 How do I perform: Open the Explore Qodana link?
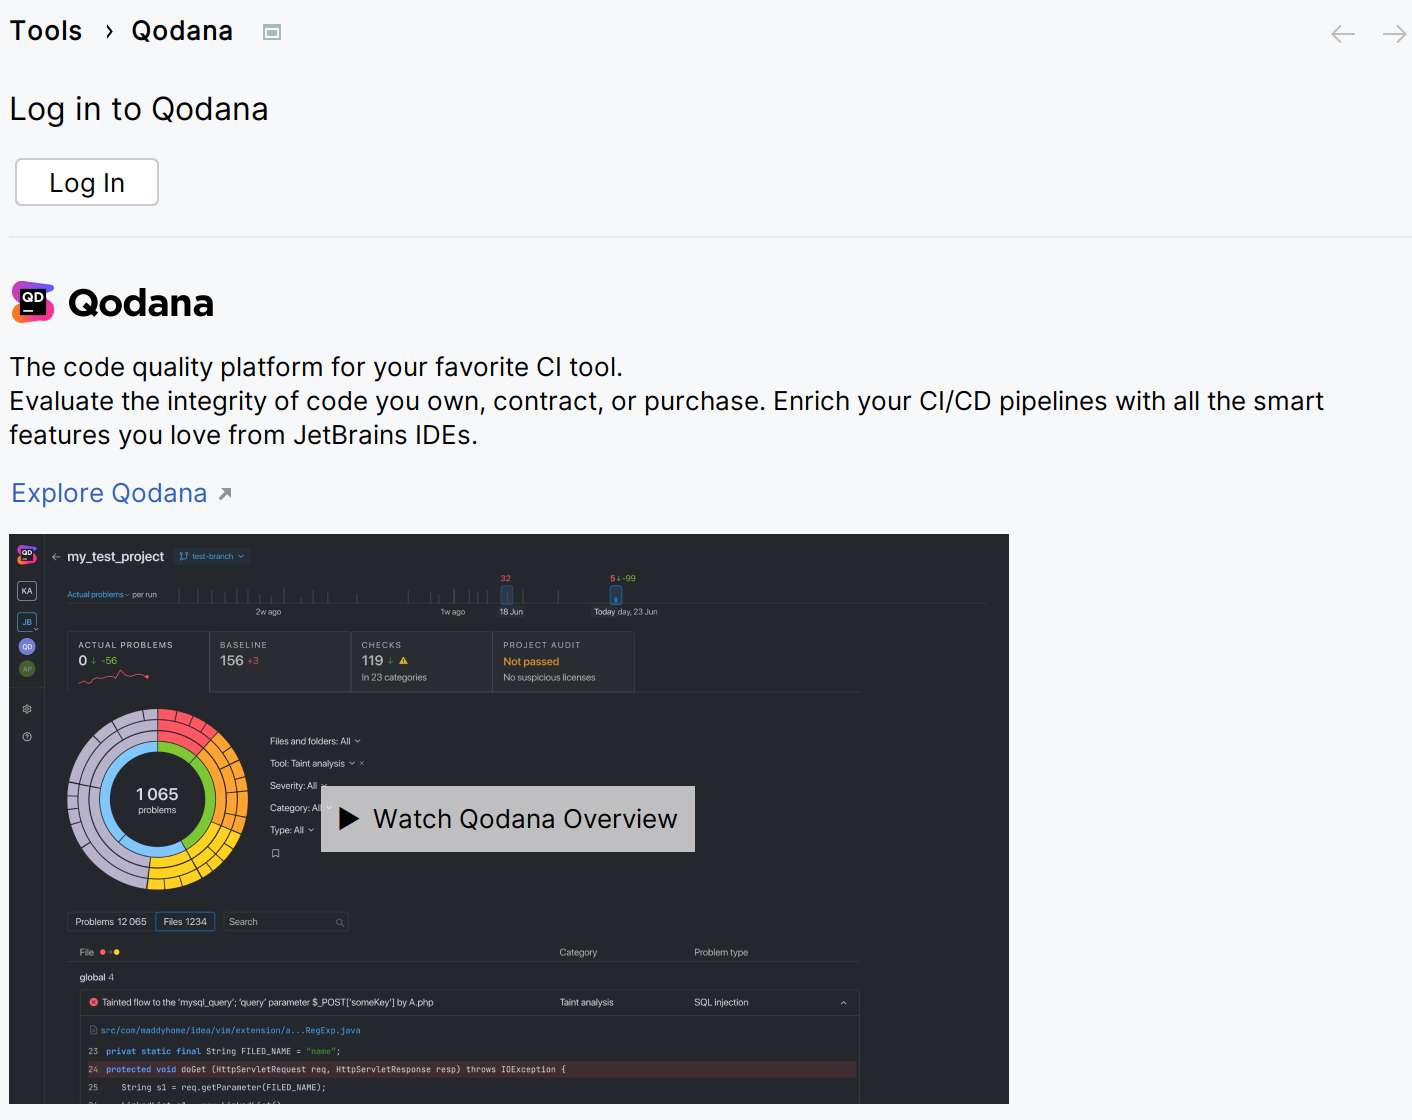pyautogui.click(x=109, y=492)
